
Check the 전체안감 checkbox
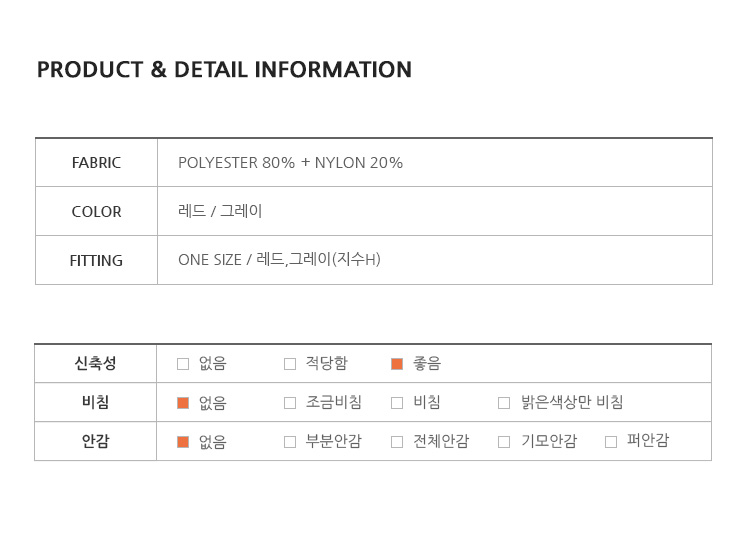[x=397, y=442]
